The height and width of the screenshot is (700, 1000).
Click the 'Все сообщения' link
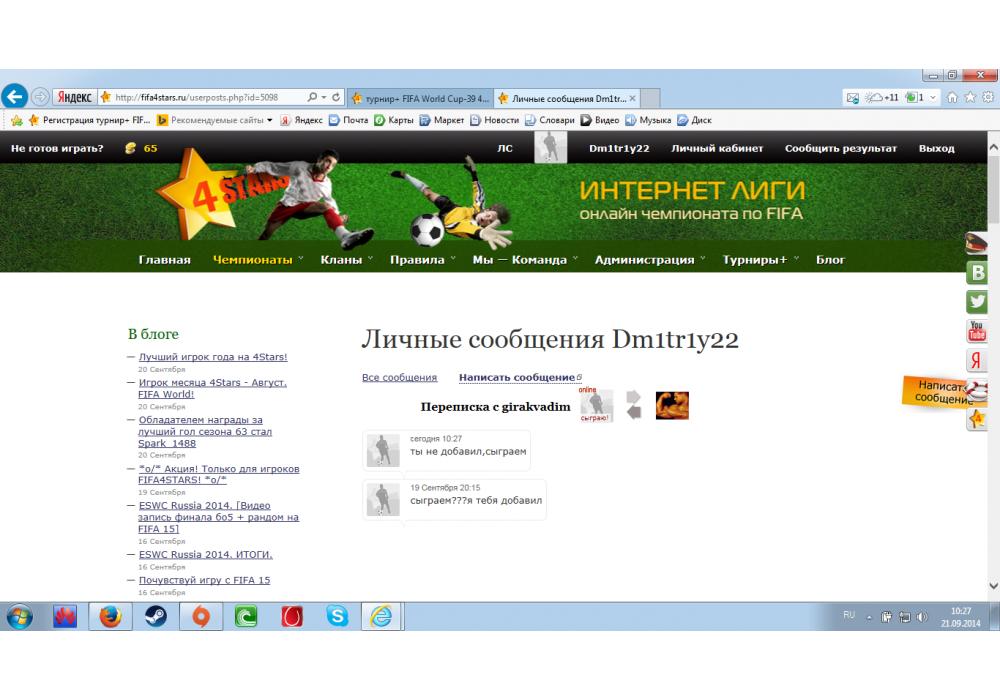[399, 378]
